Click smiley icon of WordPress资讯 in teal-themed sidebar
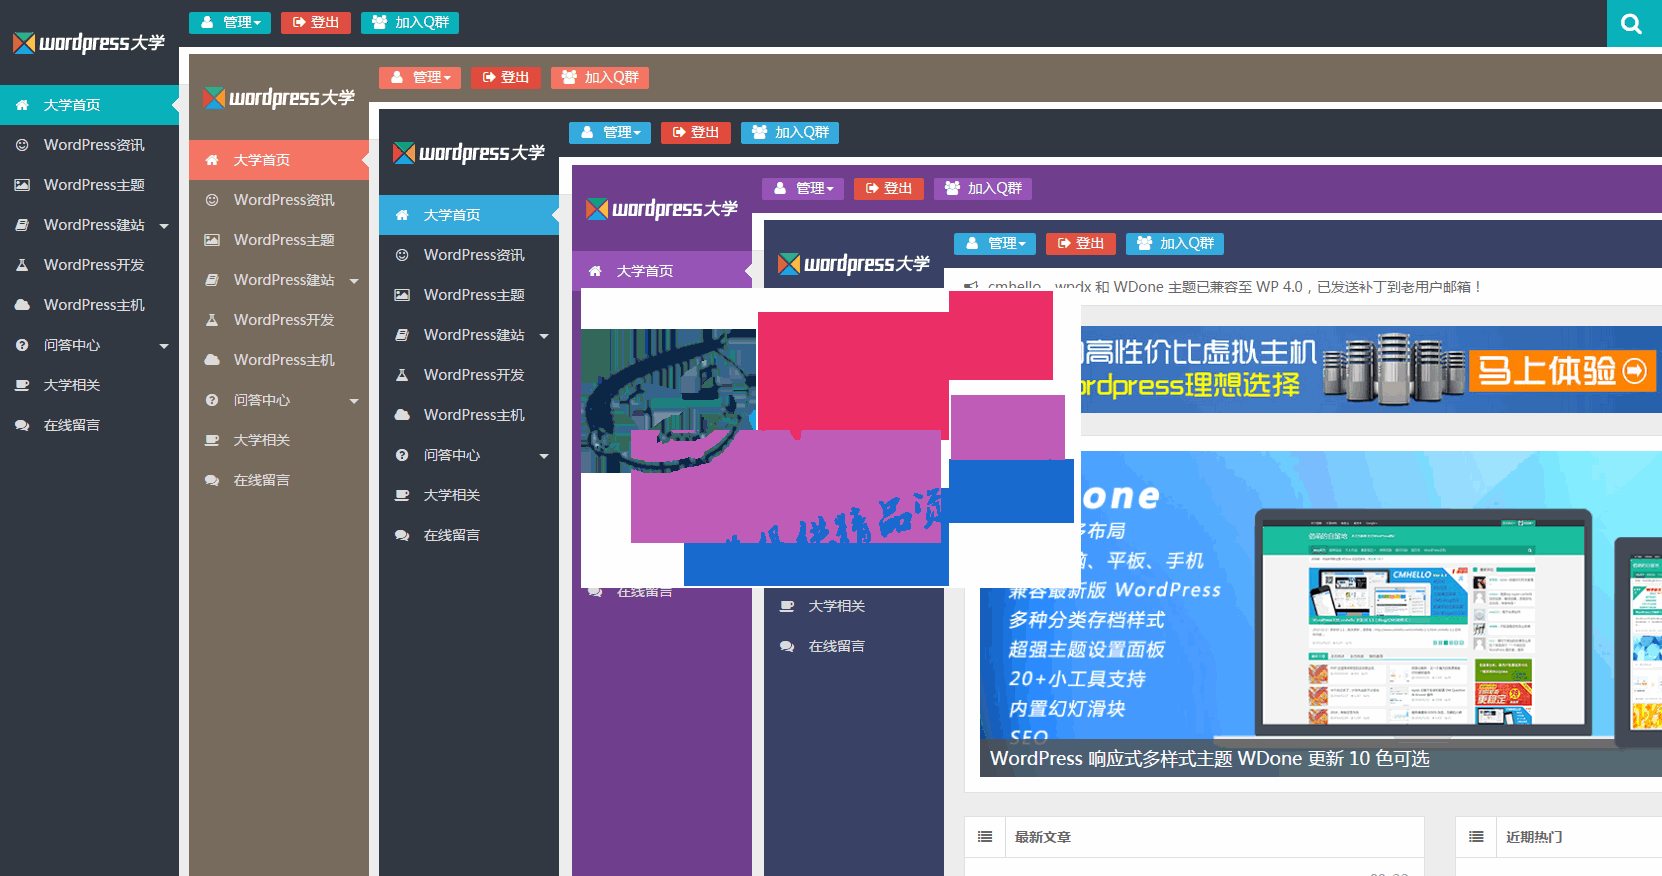The height and width of the screenshot is (876, 1662). [x=22, y=145]
